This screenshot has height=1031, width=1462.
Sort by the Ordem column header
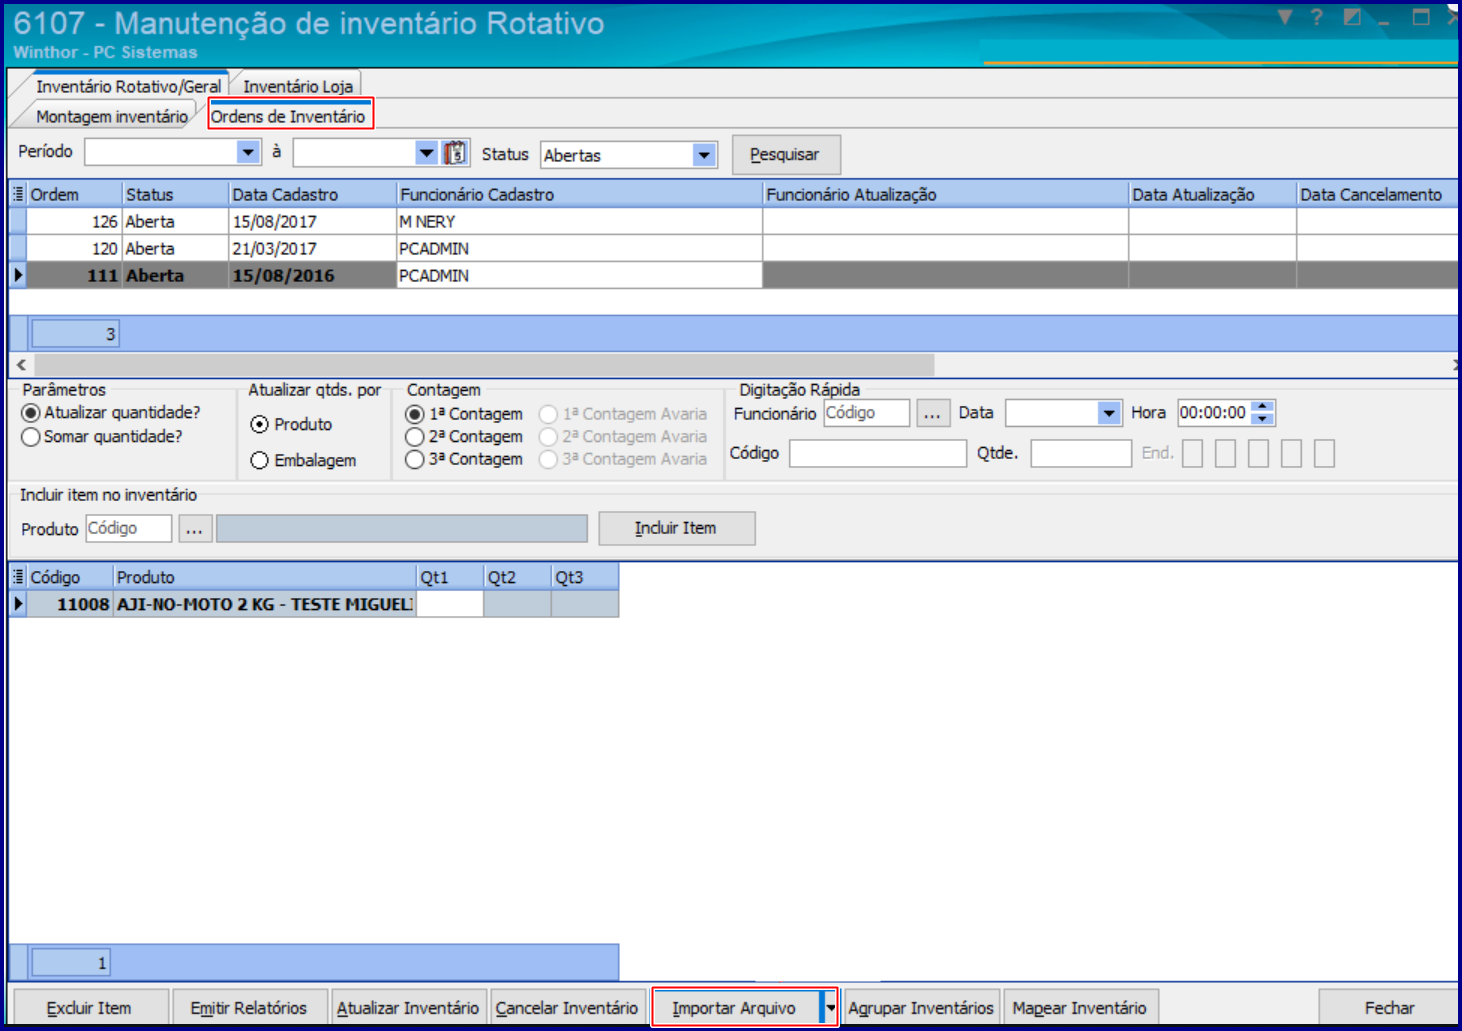click(74, 194)
